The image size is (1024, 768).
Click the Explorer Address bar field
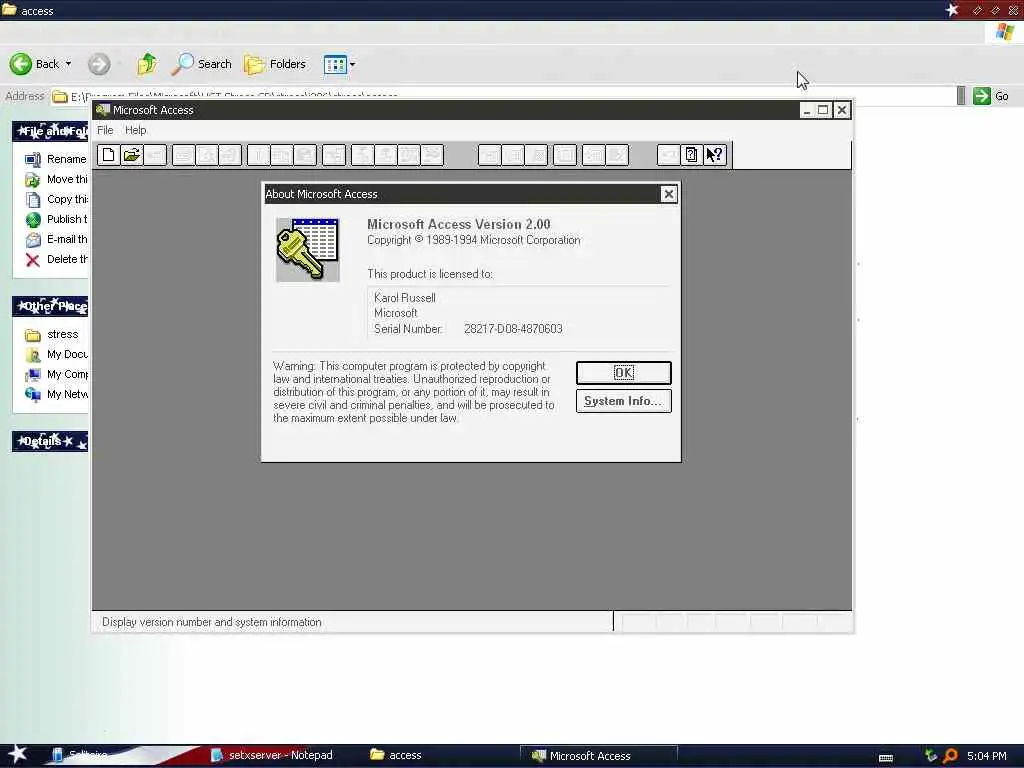click(x=503, y=96)
